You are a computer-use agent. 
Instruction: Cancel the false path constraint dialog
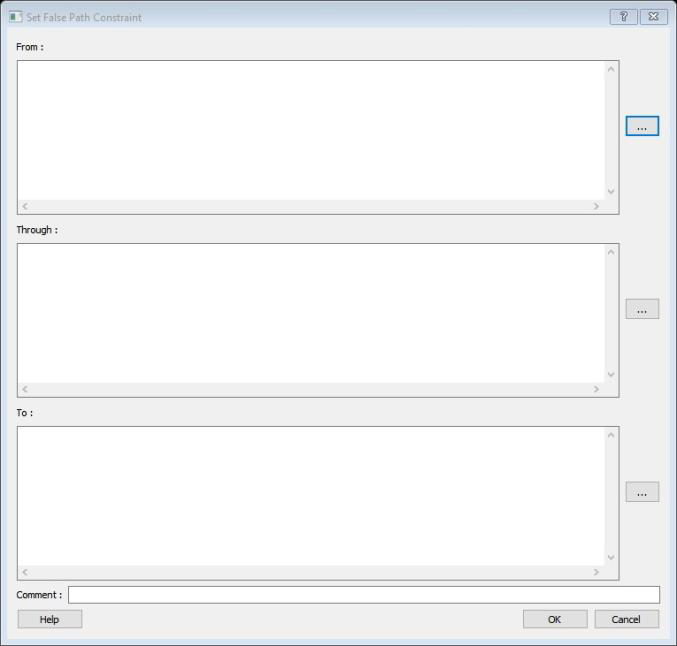[x=626, y=619]
